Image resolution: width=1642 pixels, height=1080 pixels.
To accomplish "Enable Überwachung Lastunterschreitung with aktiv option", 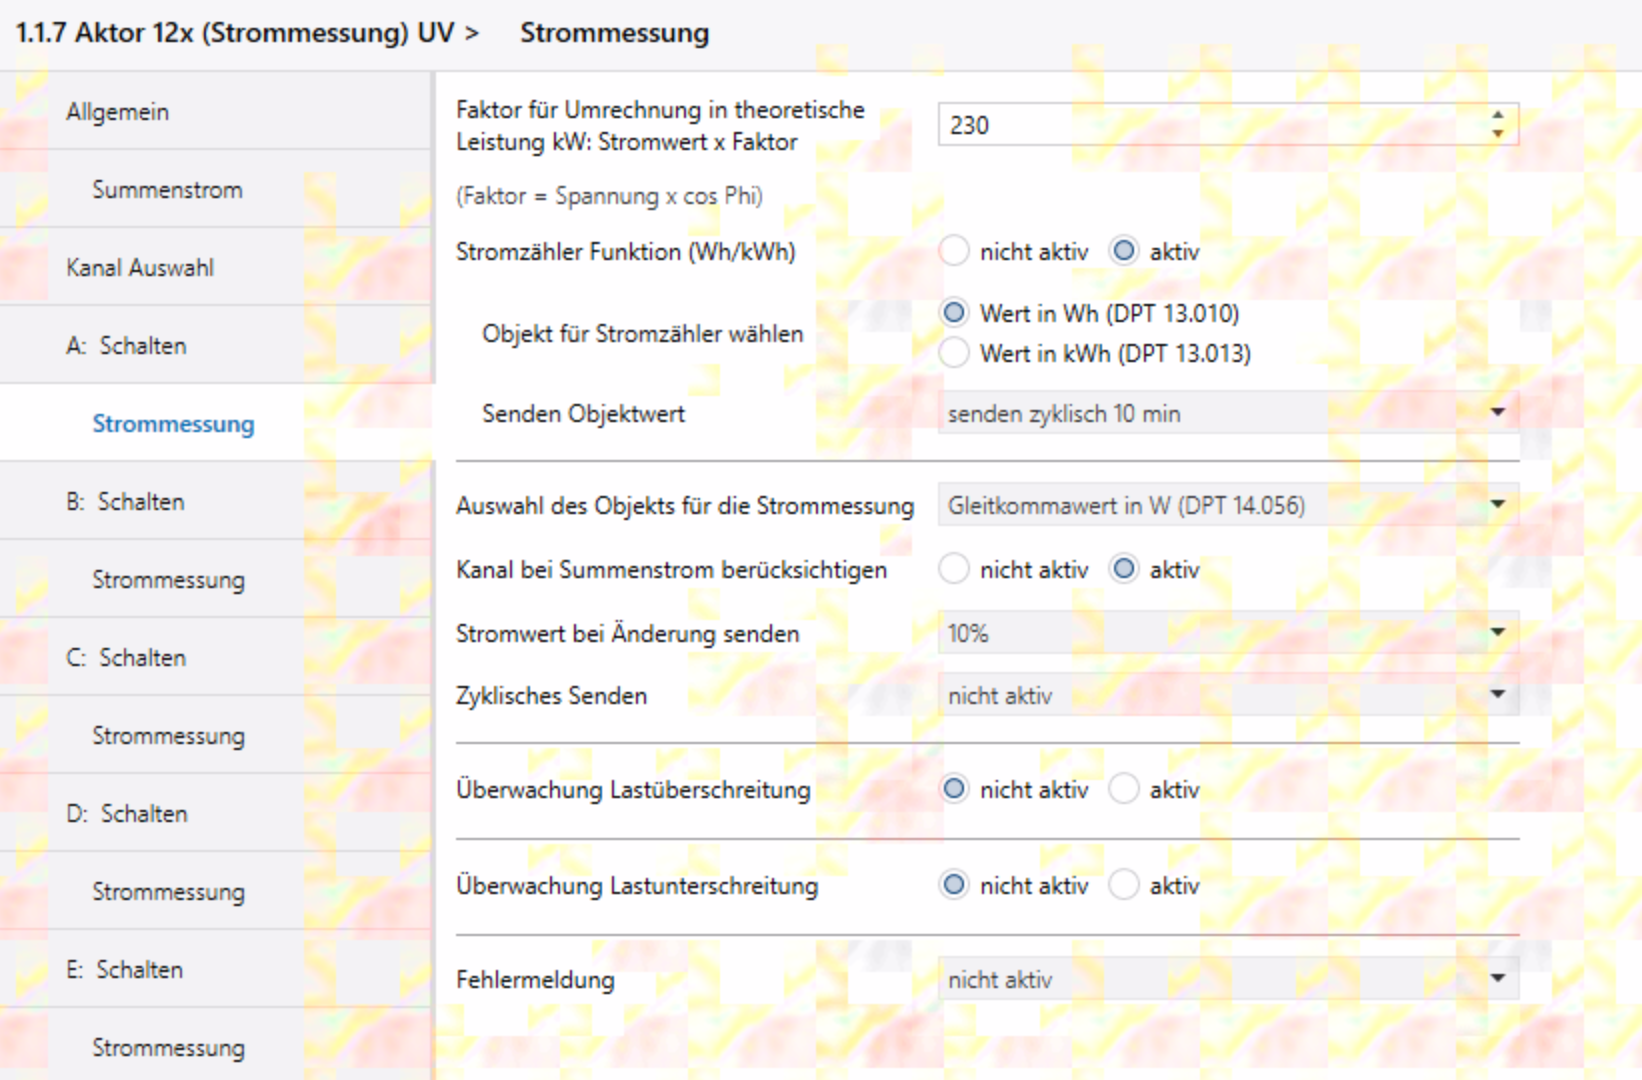I will coord(1125,885).
